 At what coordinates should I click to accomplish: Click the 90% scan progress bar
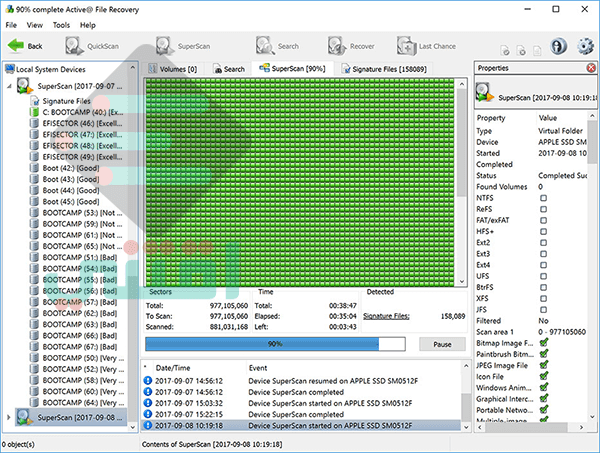pyautogui.click(x=275, y=344)
